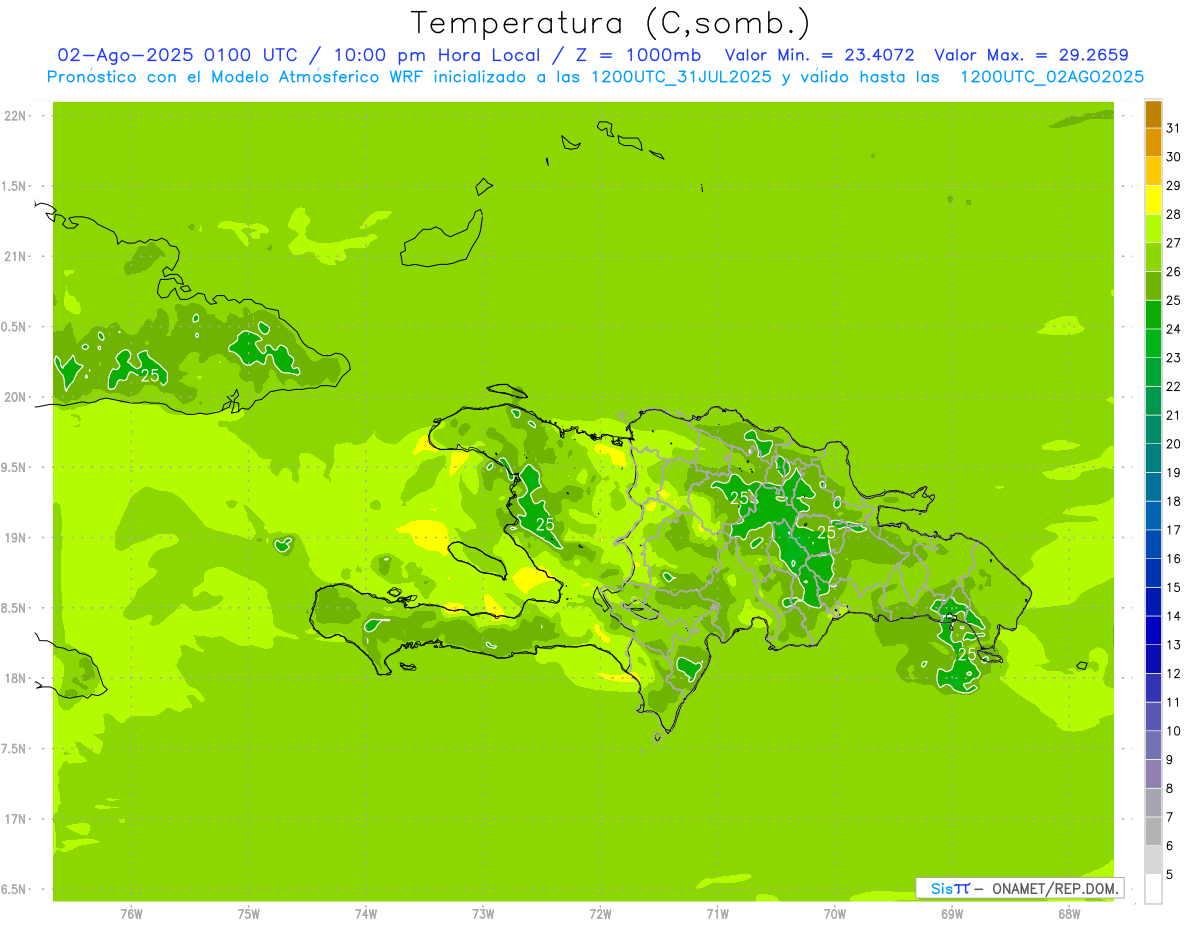Click the "29" colorbar label
The height and width of the screenshot is (927, 1200).
[x=1173, y=186]
